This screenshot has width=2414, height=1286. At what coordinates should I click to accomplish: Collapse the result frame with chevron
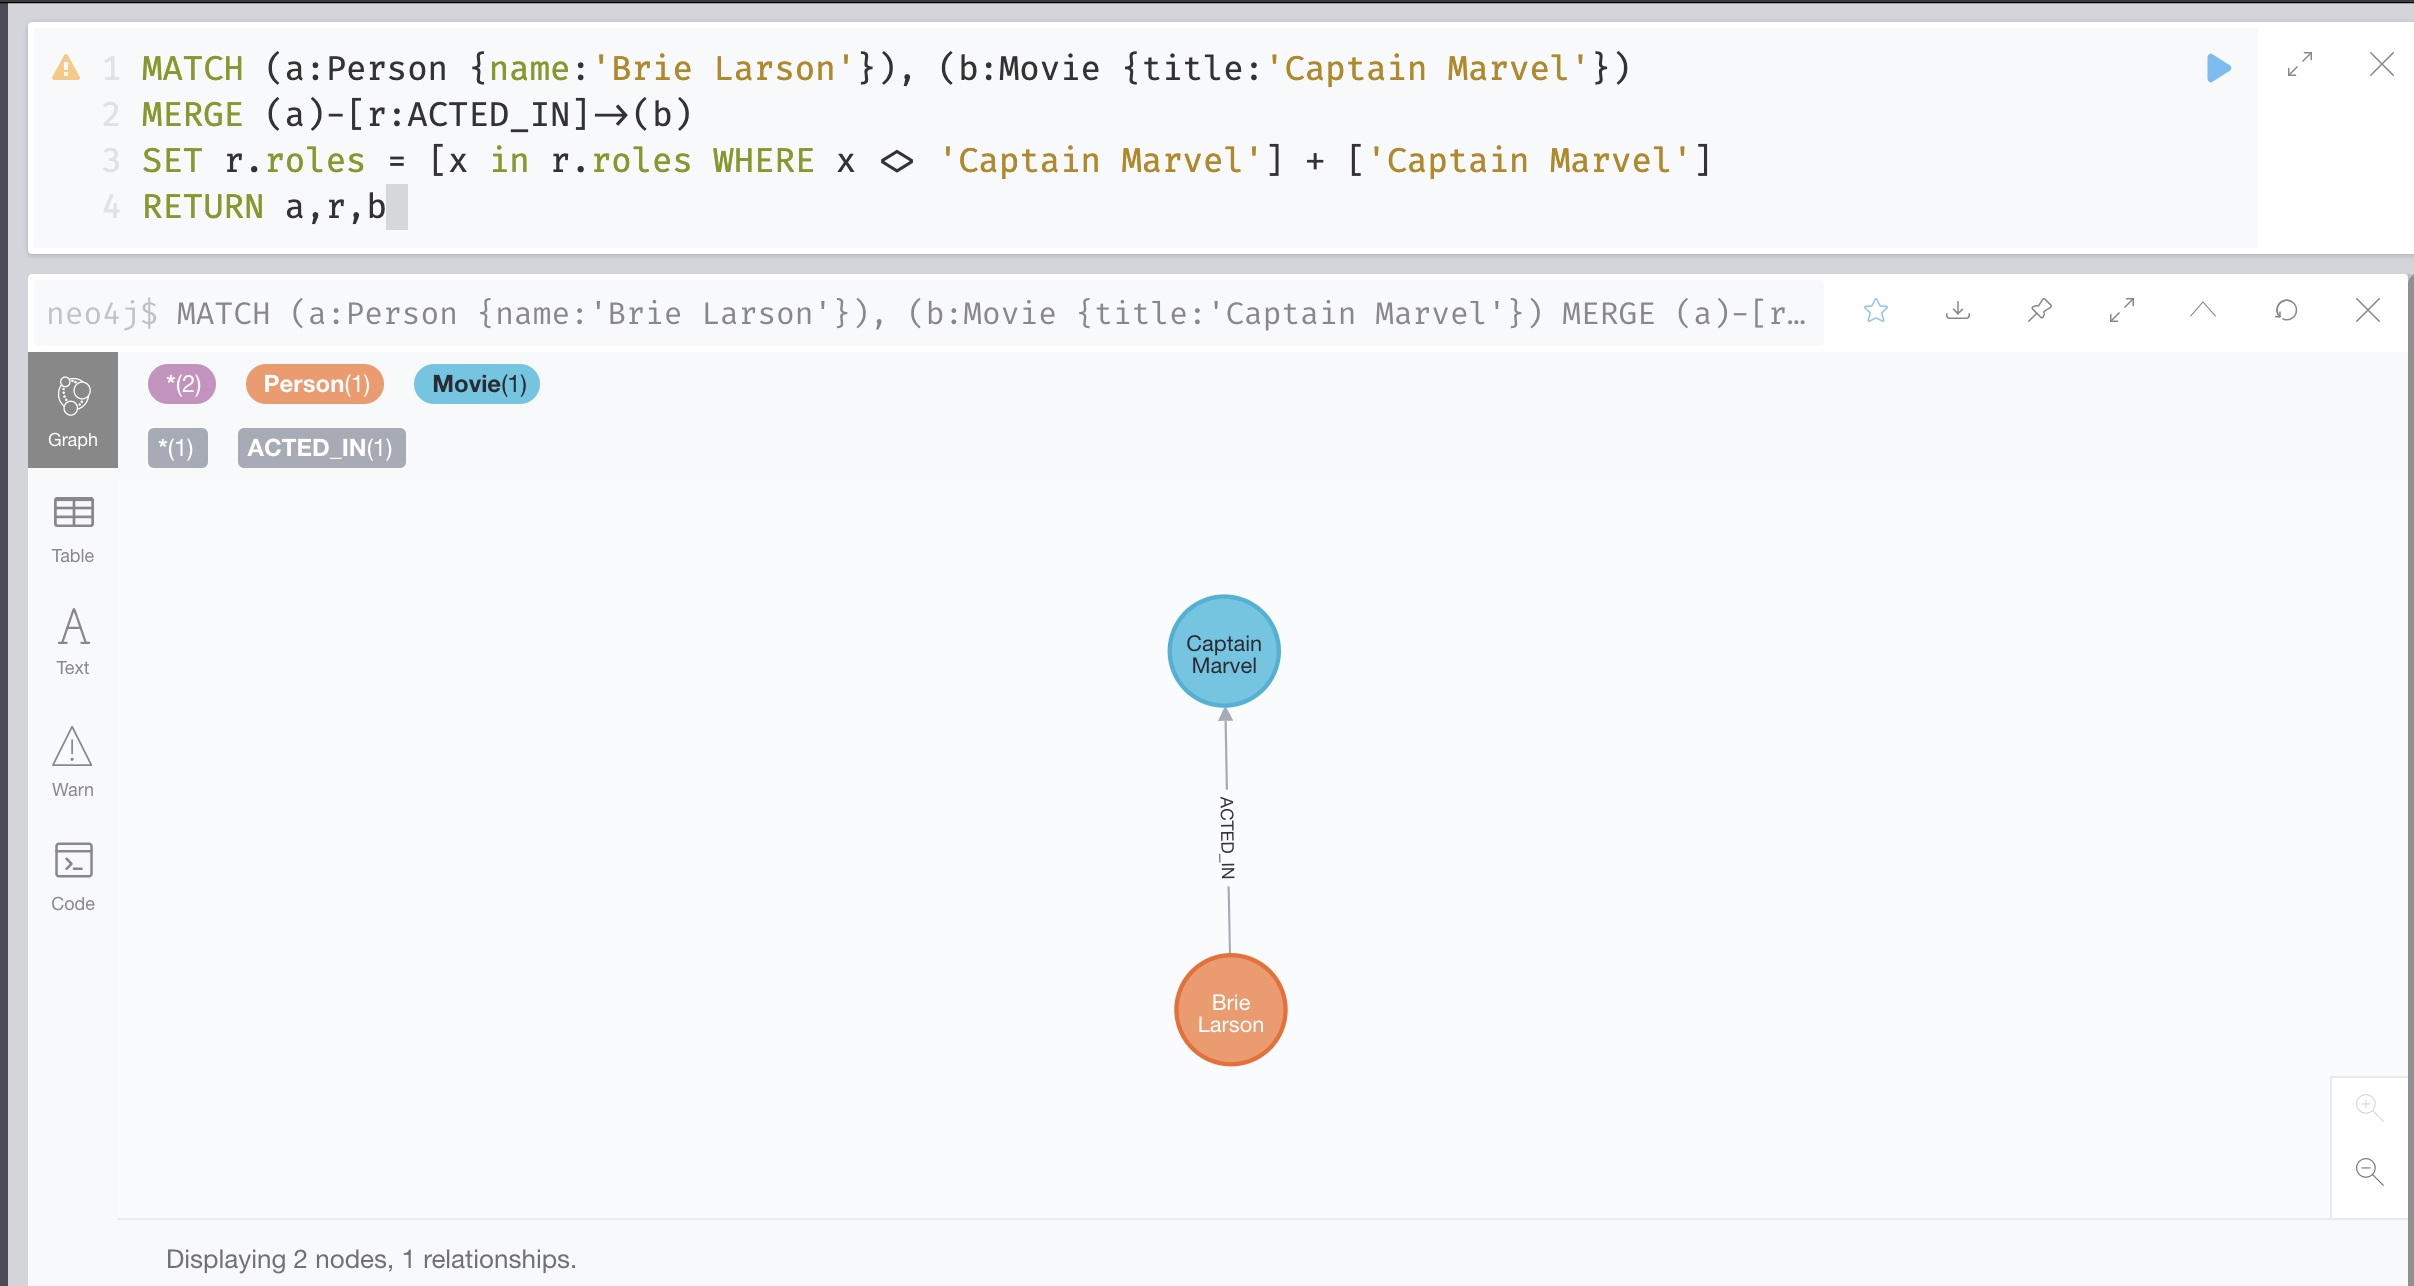pyautogui.click(x=2203, y=311)
